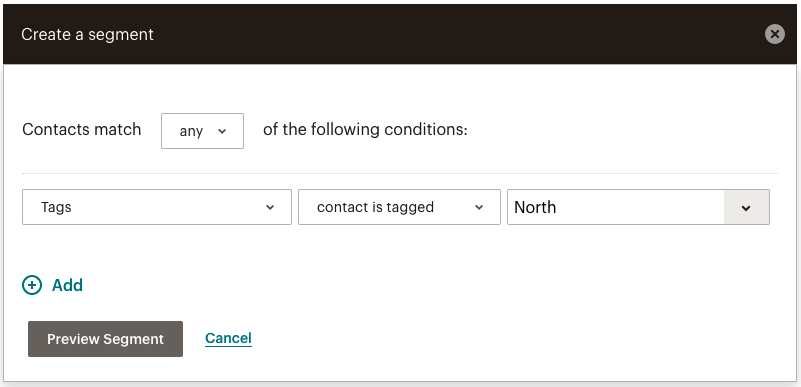The width and height of the screenshot is (801, 387).
Task: Close the Create a segment dialog
Action: (774, 34)
